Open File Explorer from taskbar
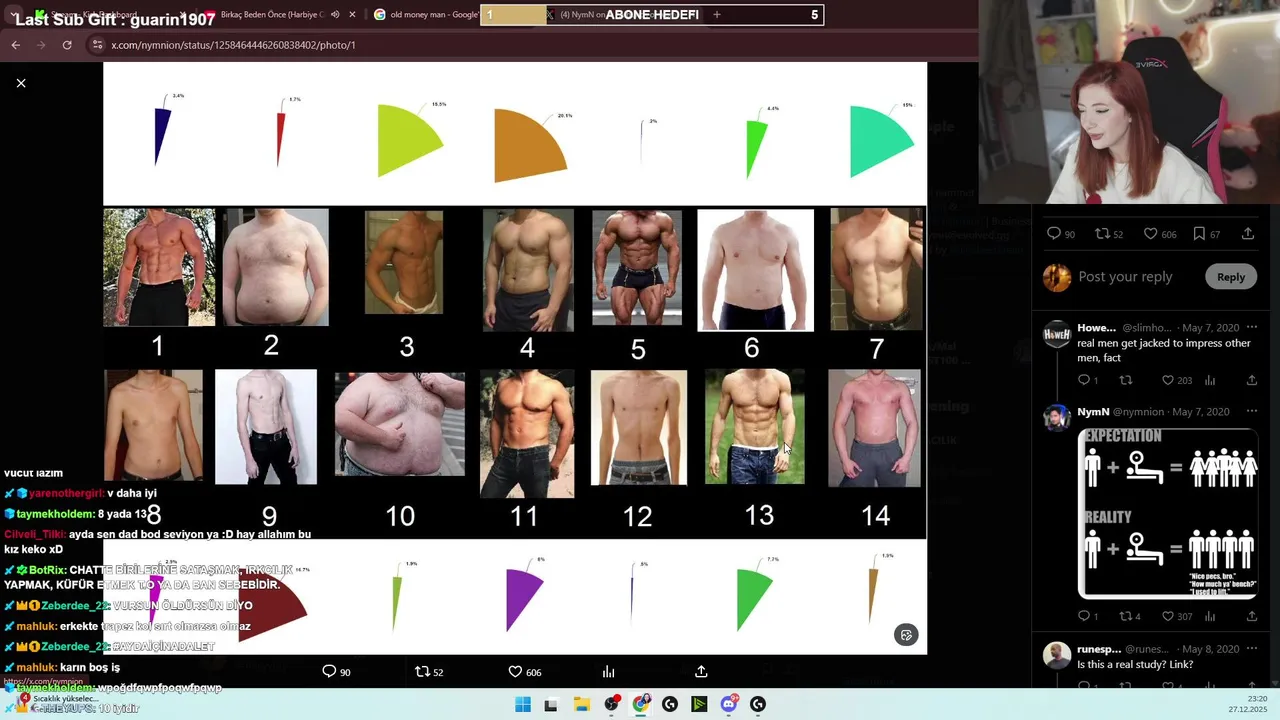 [x=581, y=704]
